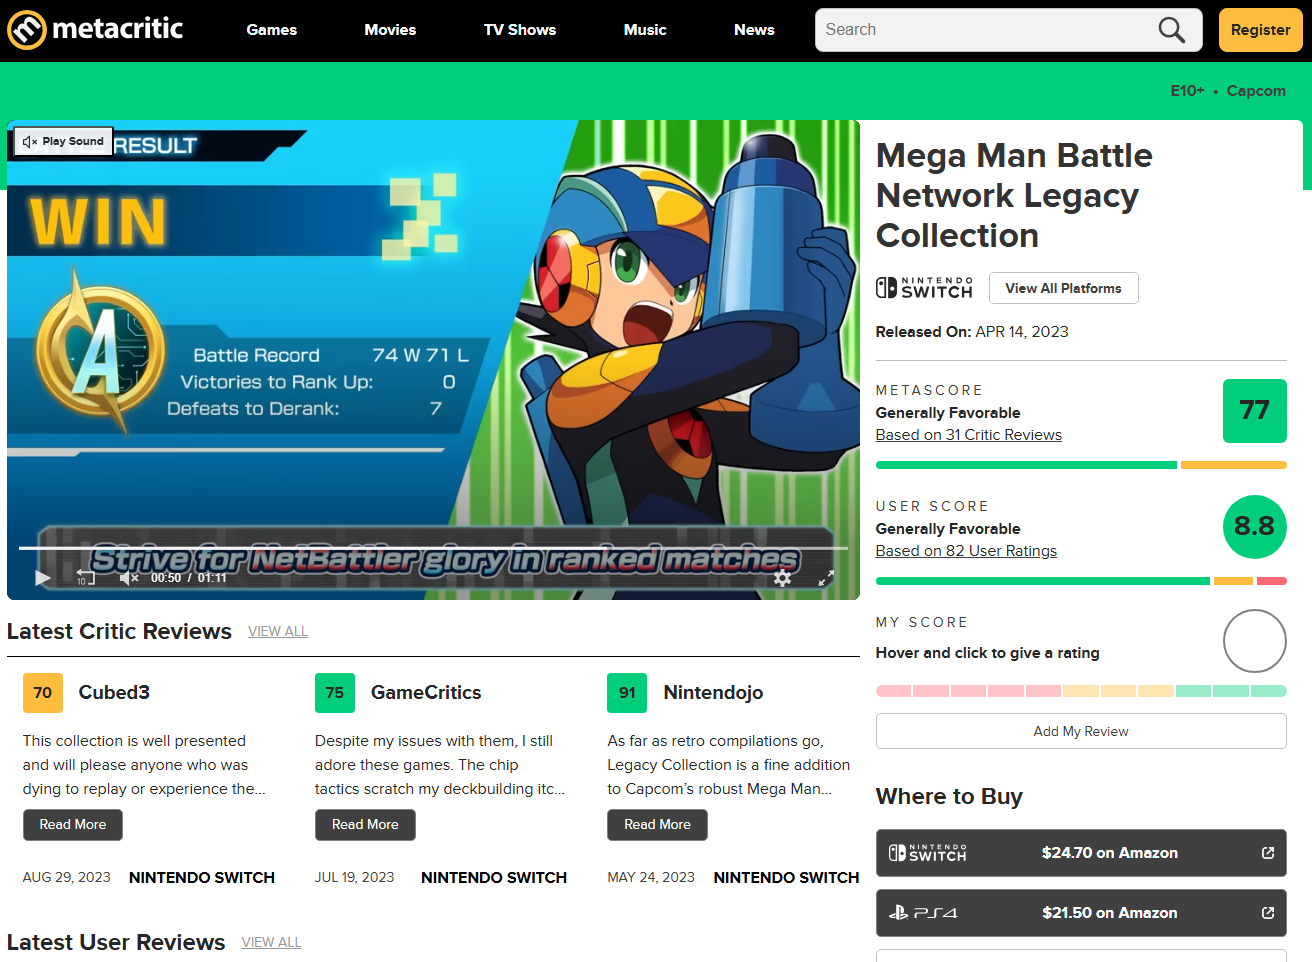View all Latest User Reviews

click(x=271, y=943)
